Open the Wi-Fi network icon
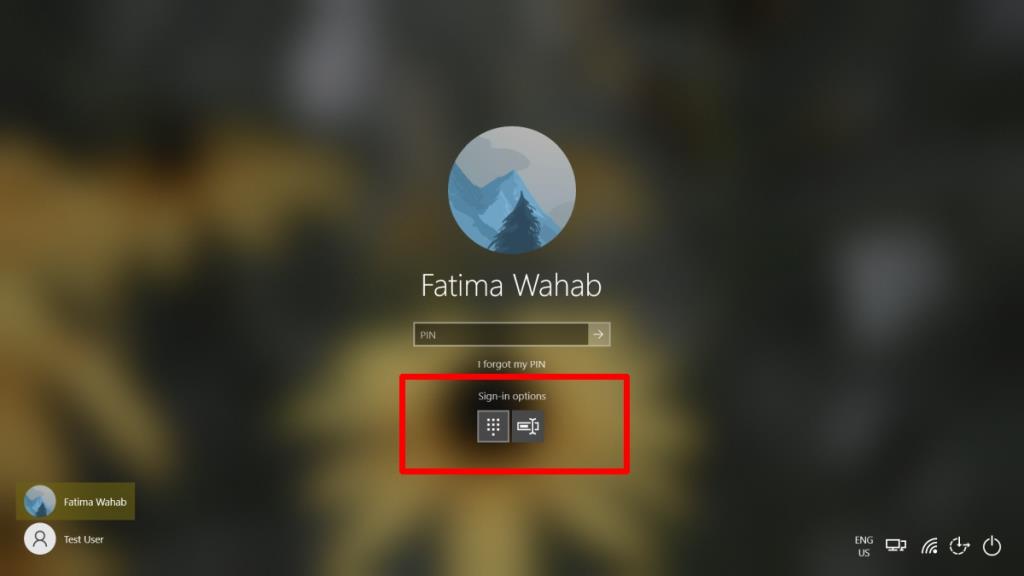1024x576 pixels. coord(929,545)
